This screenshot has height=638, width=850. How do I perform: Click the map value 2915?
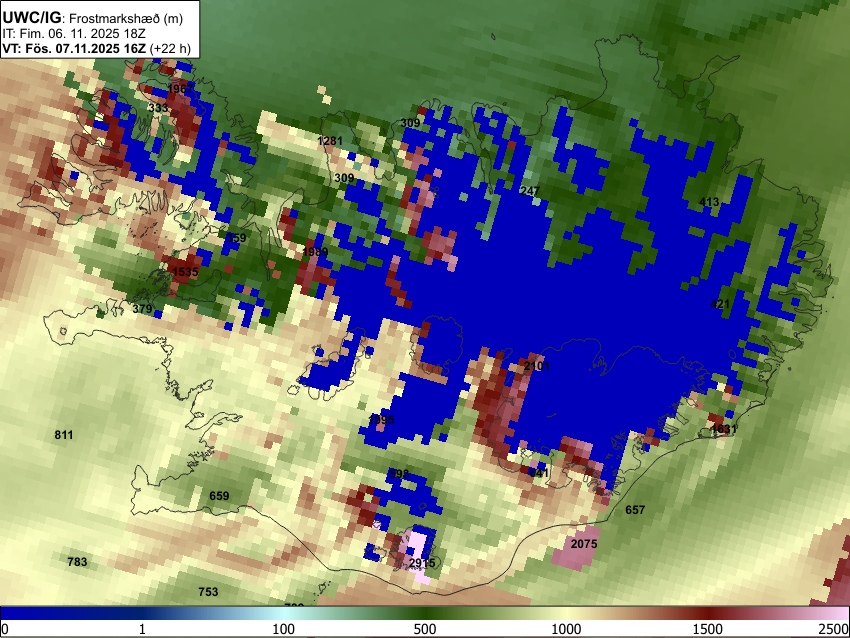tap(422, 563)
